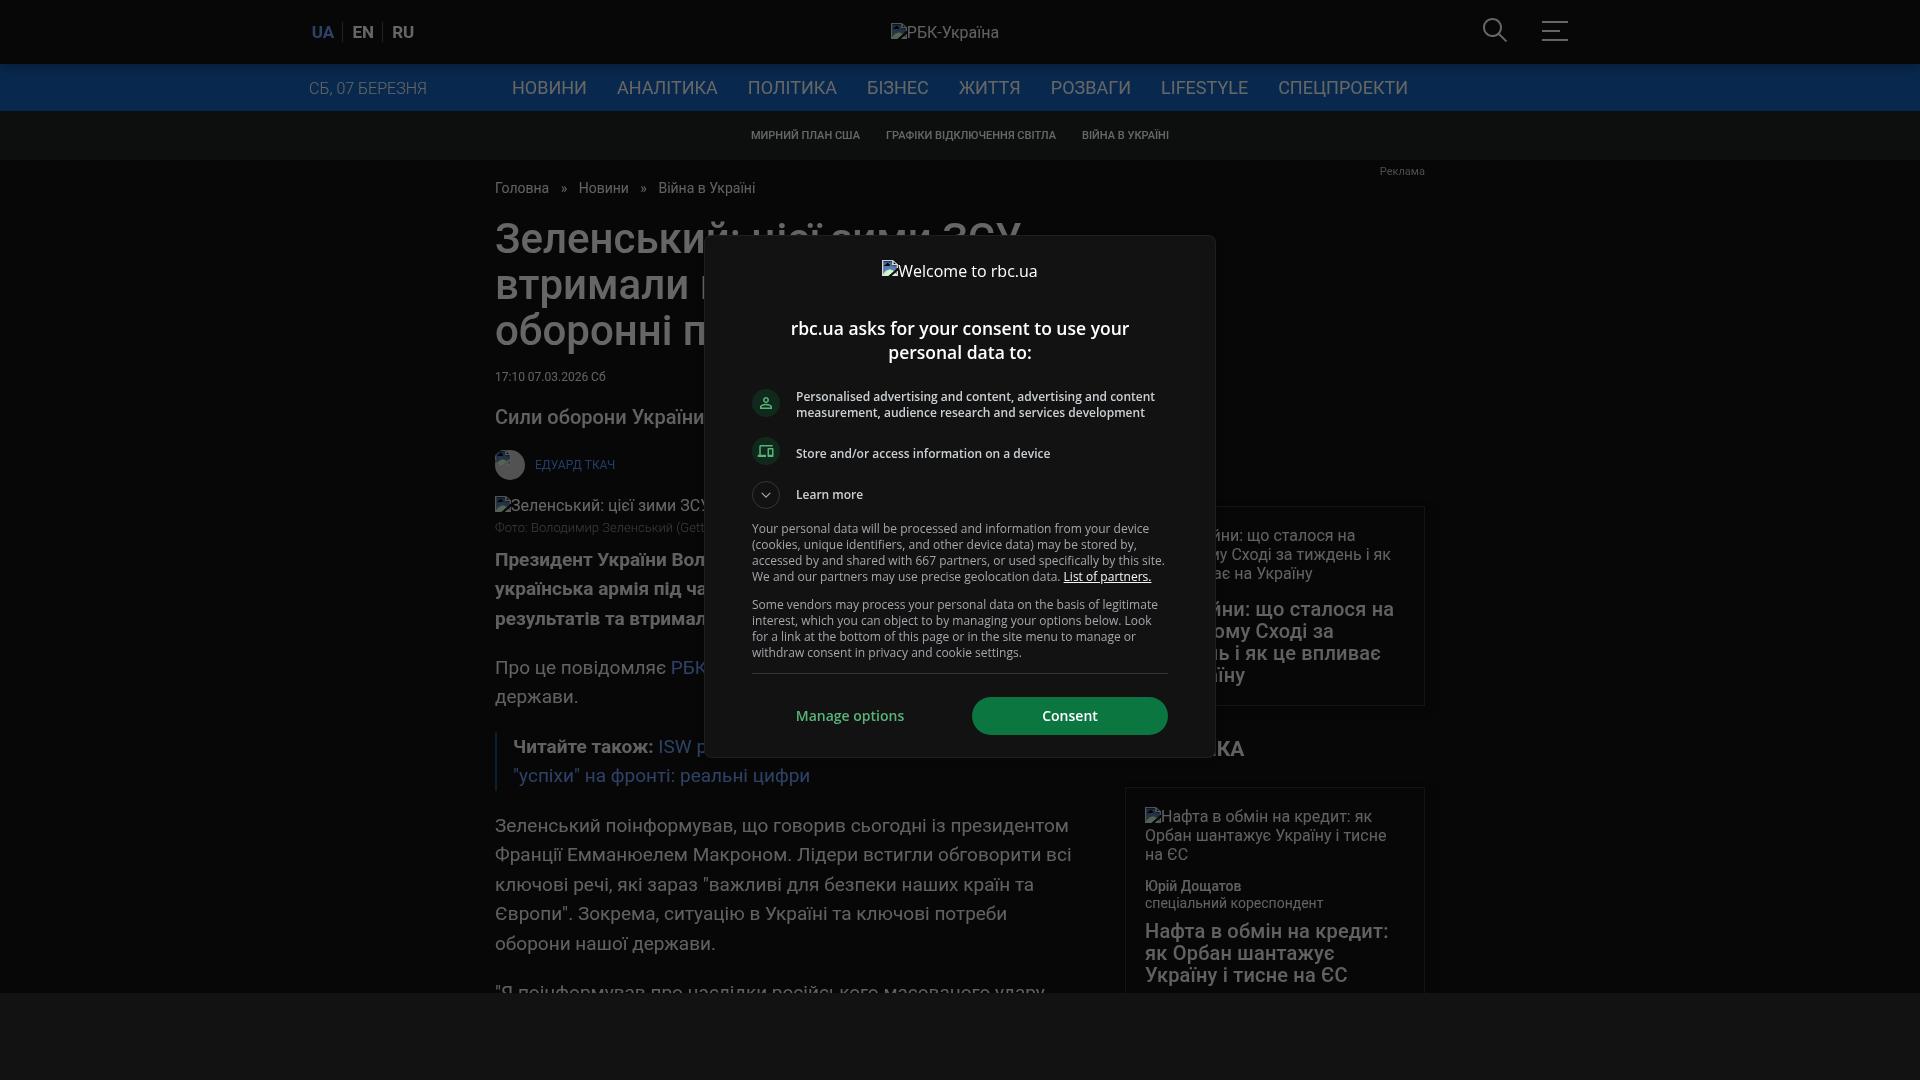Click the Головна breadcrumb link
This screenshot has height=1080, width=1920.
tap(522, 188)
